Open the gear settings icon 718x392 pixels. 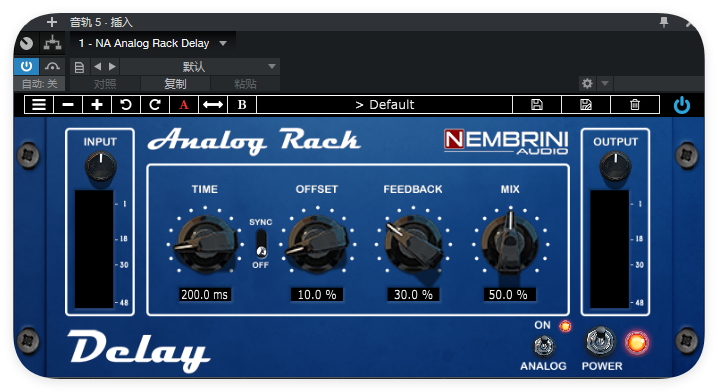[587, 83]
